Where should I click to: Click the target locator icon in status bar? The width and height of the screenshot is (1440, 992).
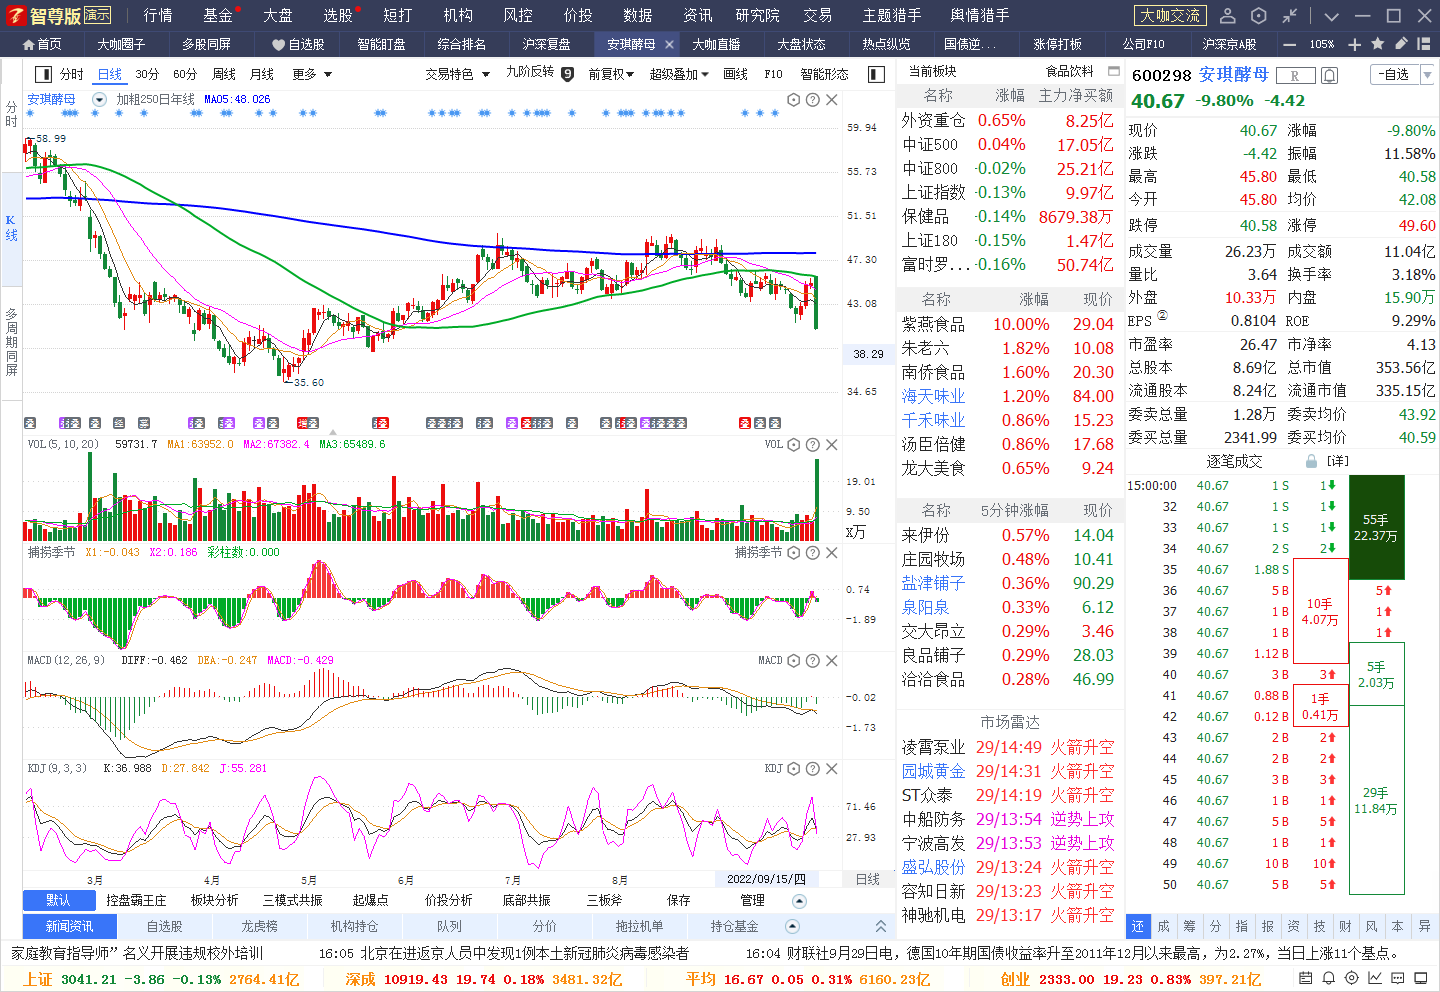[x=1352, y=978]
